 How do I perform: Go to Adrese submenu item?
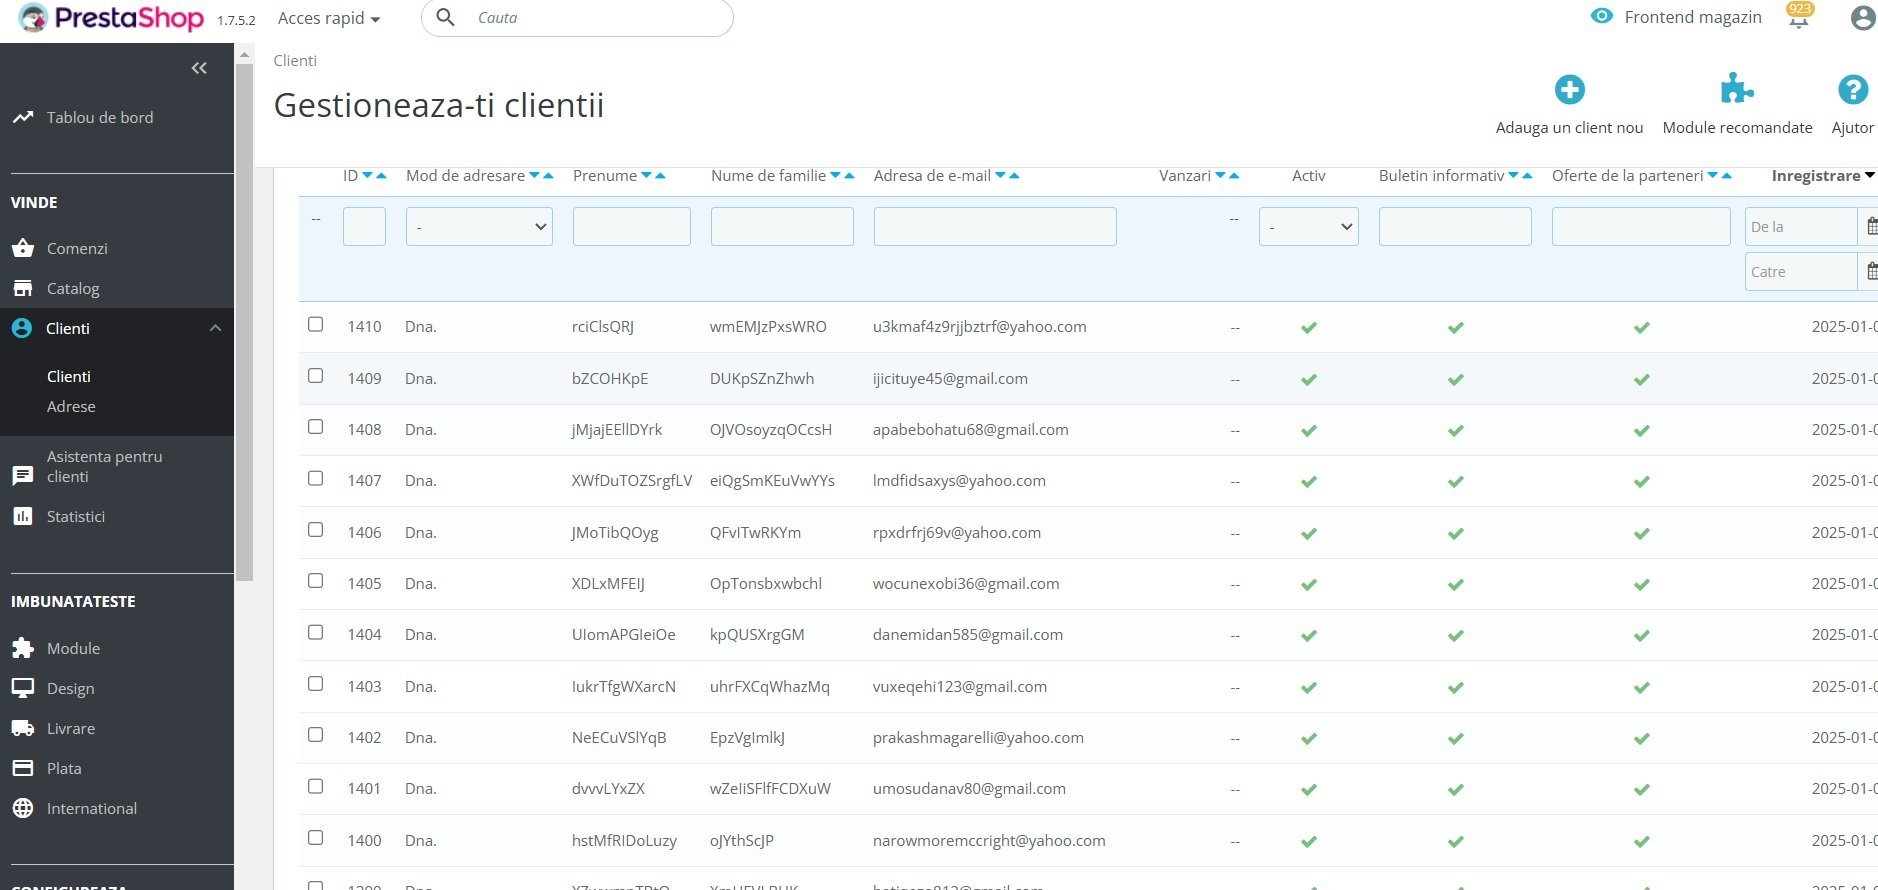coord(71,407)
